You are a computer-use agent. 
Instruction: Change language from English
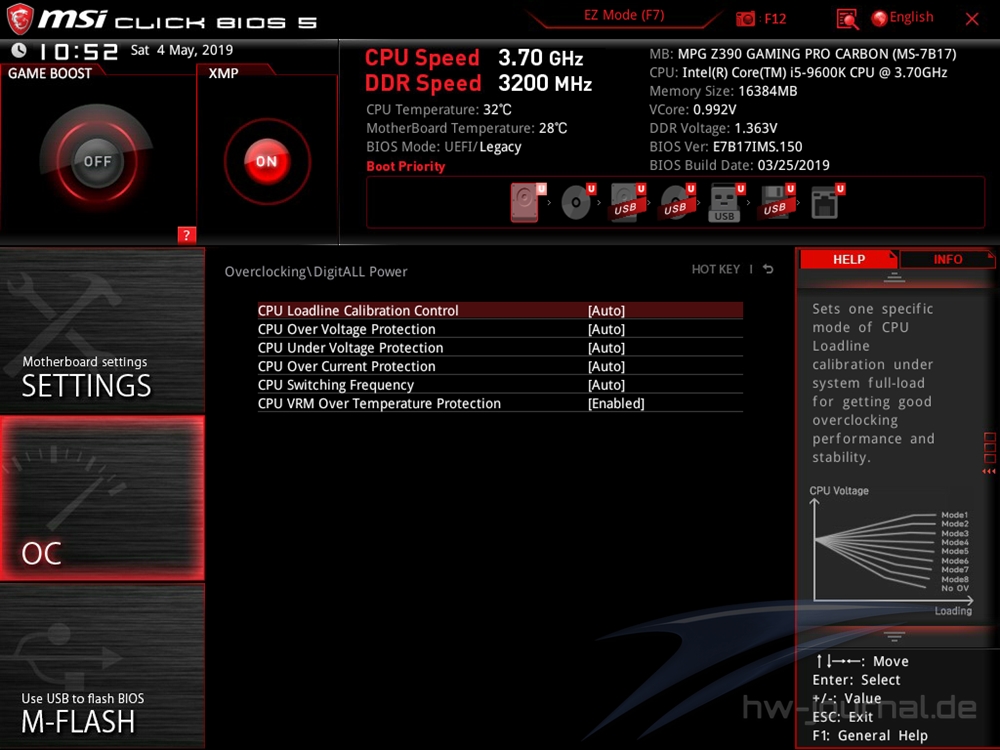pos(911,17)
